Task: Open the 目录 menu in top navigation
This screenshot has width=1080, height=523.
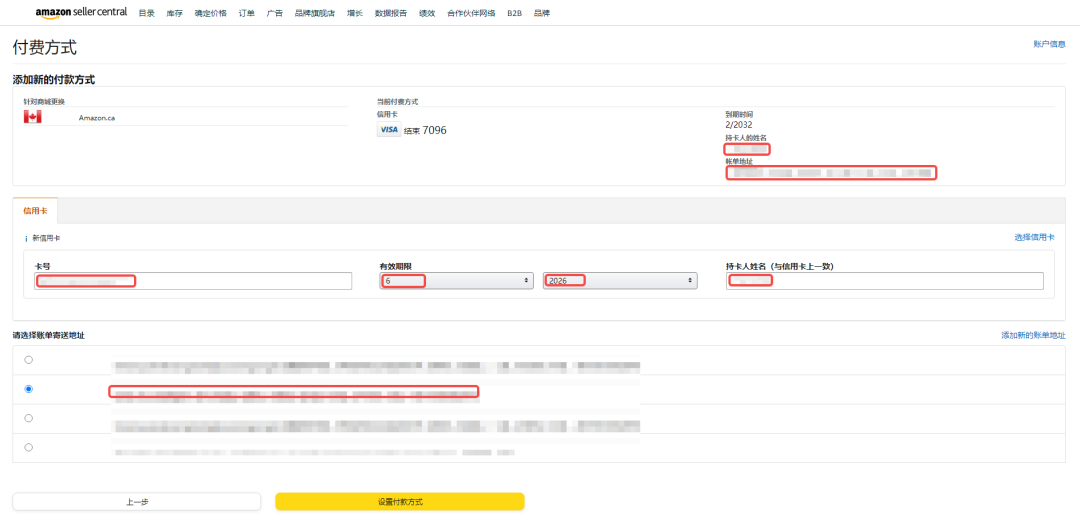Action: [x=146, y=13]
